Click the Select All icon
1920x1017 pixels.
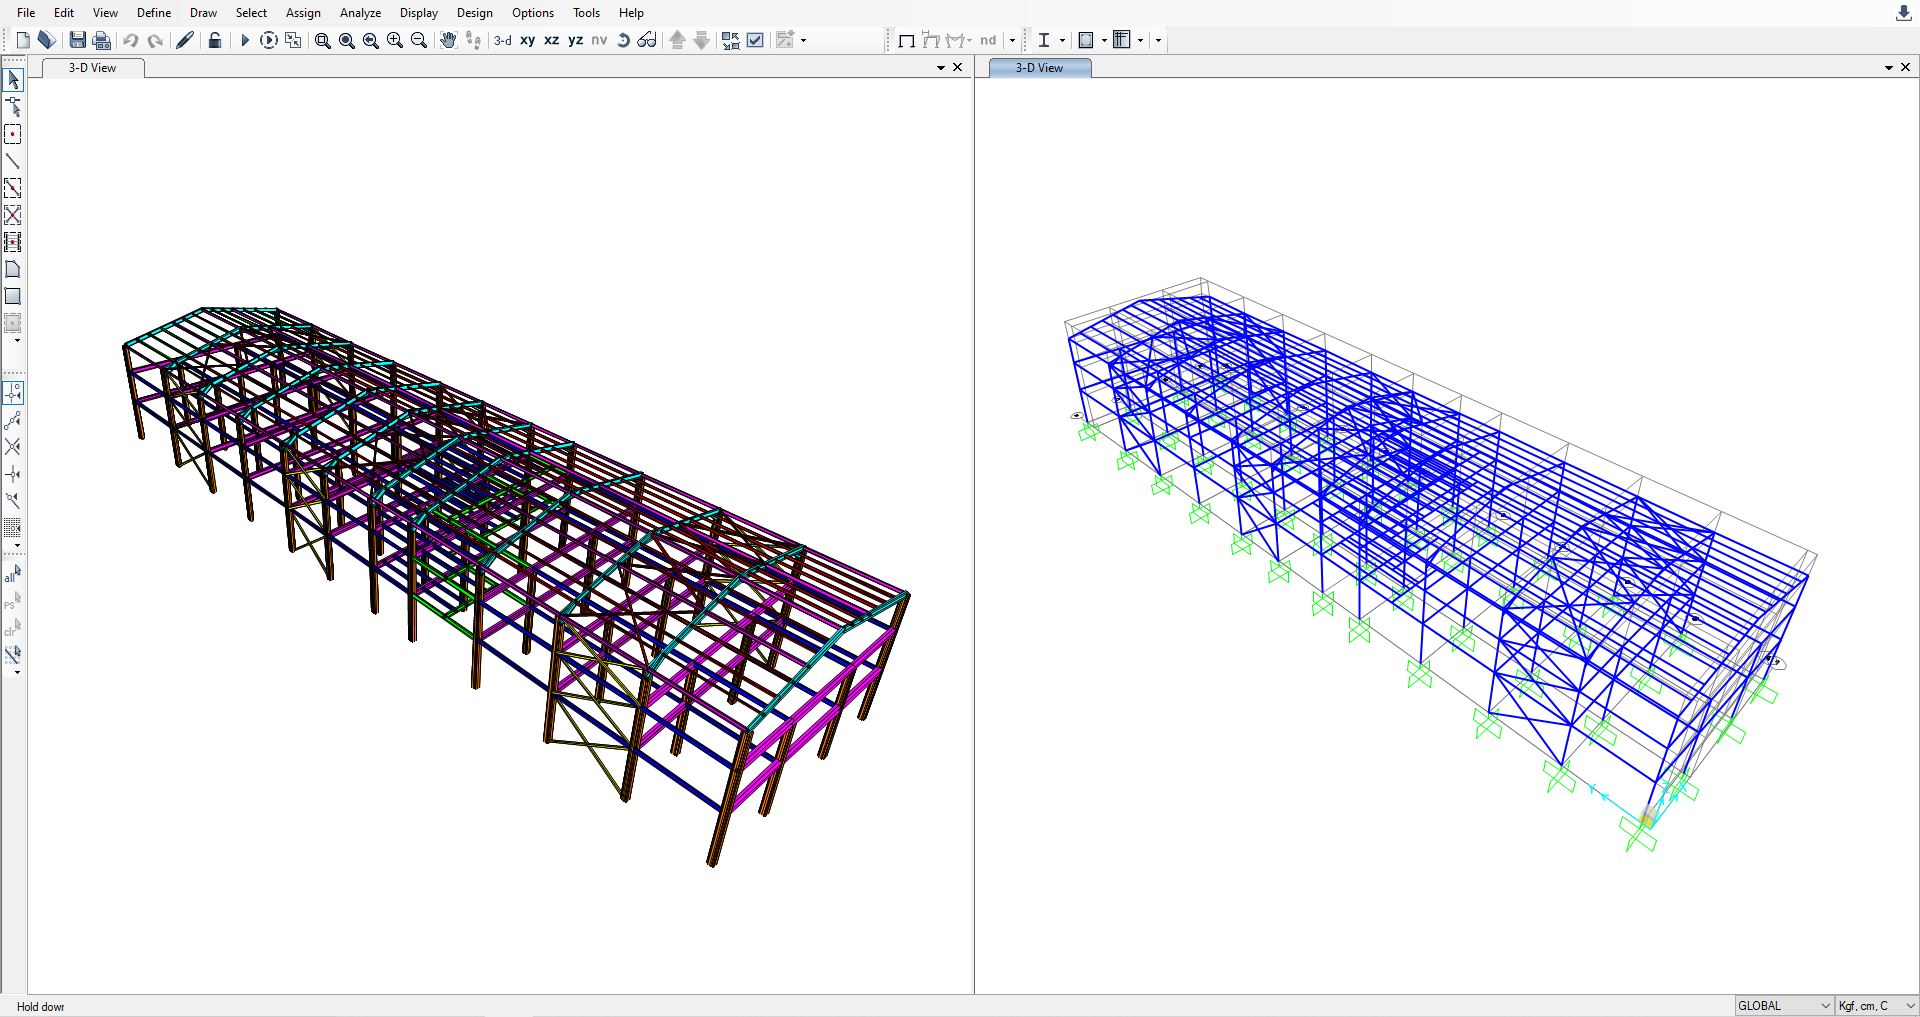pos(13,574)
